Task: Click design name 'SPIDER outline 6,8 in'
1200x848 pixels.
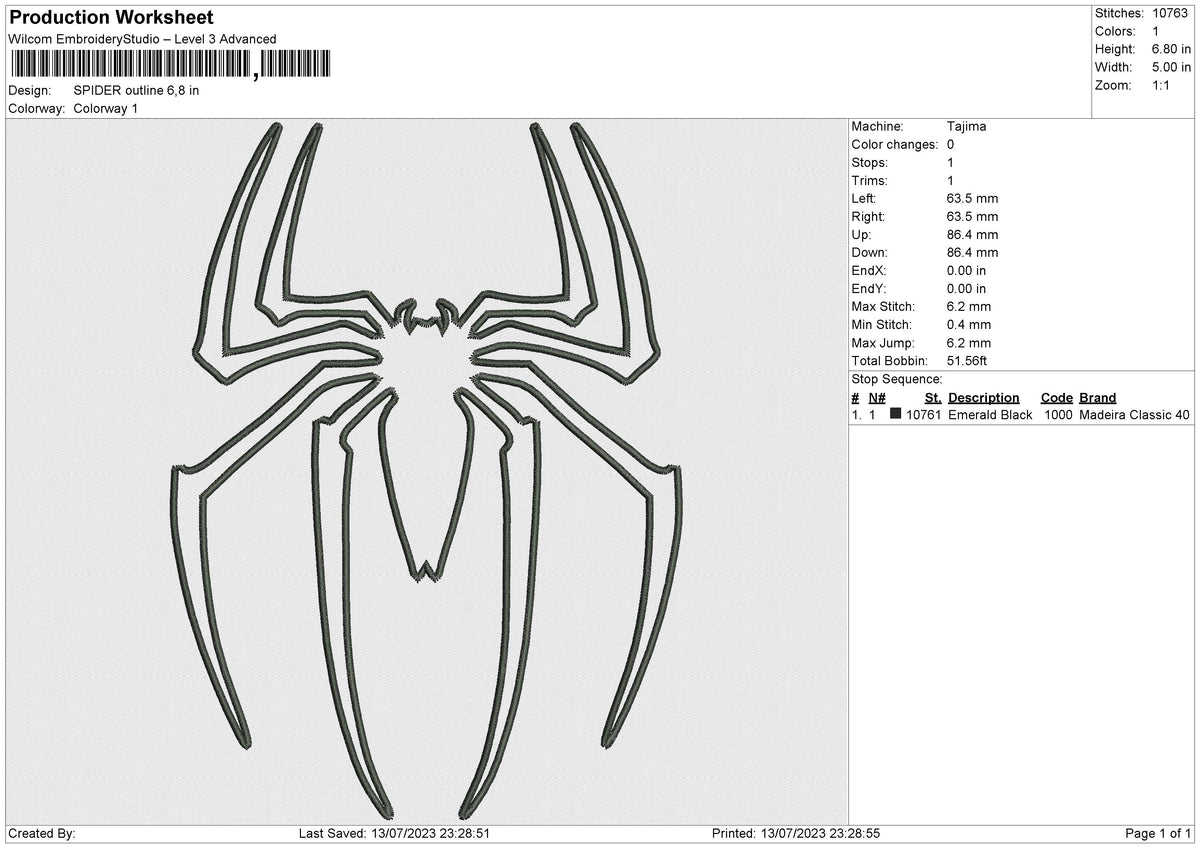Action: (x=136, y=90)
